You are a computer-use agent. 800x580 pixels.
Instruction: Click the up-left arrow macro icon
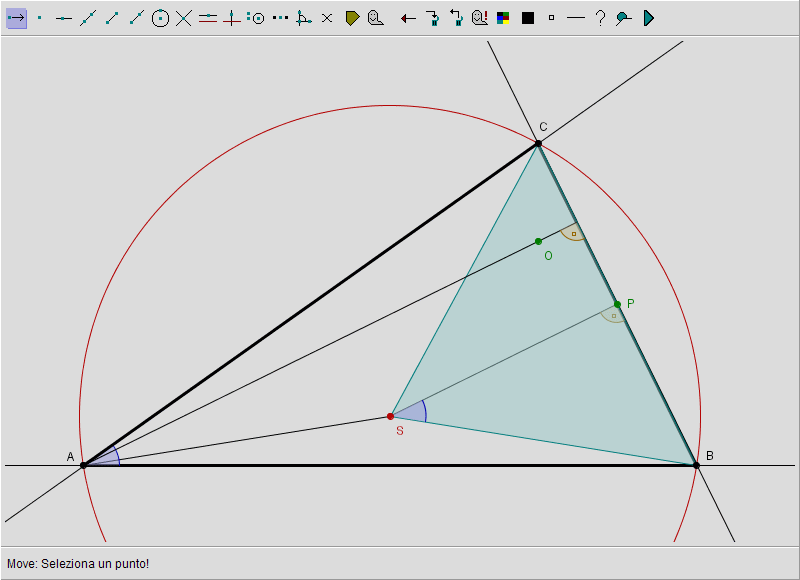[x=456, y=18]
